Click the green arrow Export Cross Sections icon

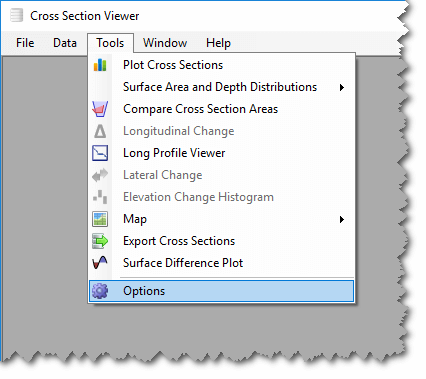(x=100, y=241)
